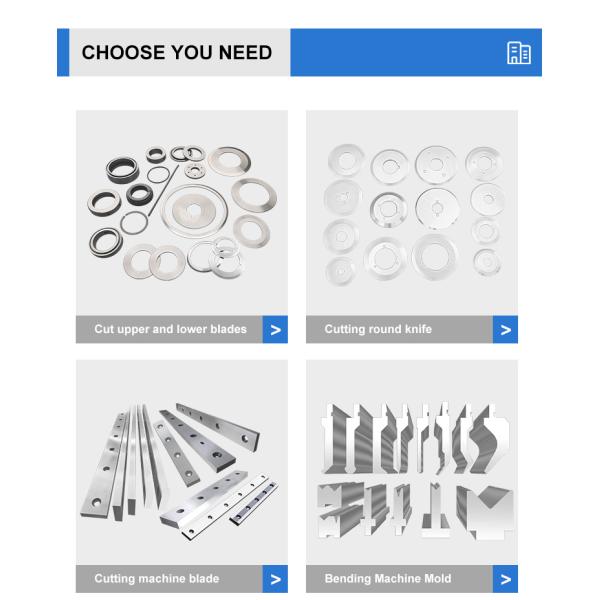Open the Cutting round knife category link
Screen dimensions: 600x600
click(x=378, y=329)
